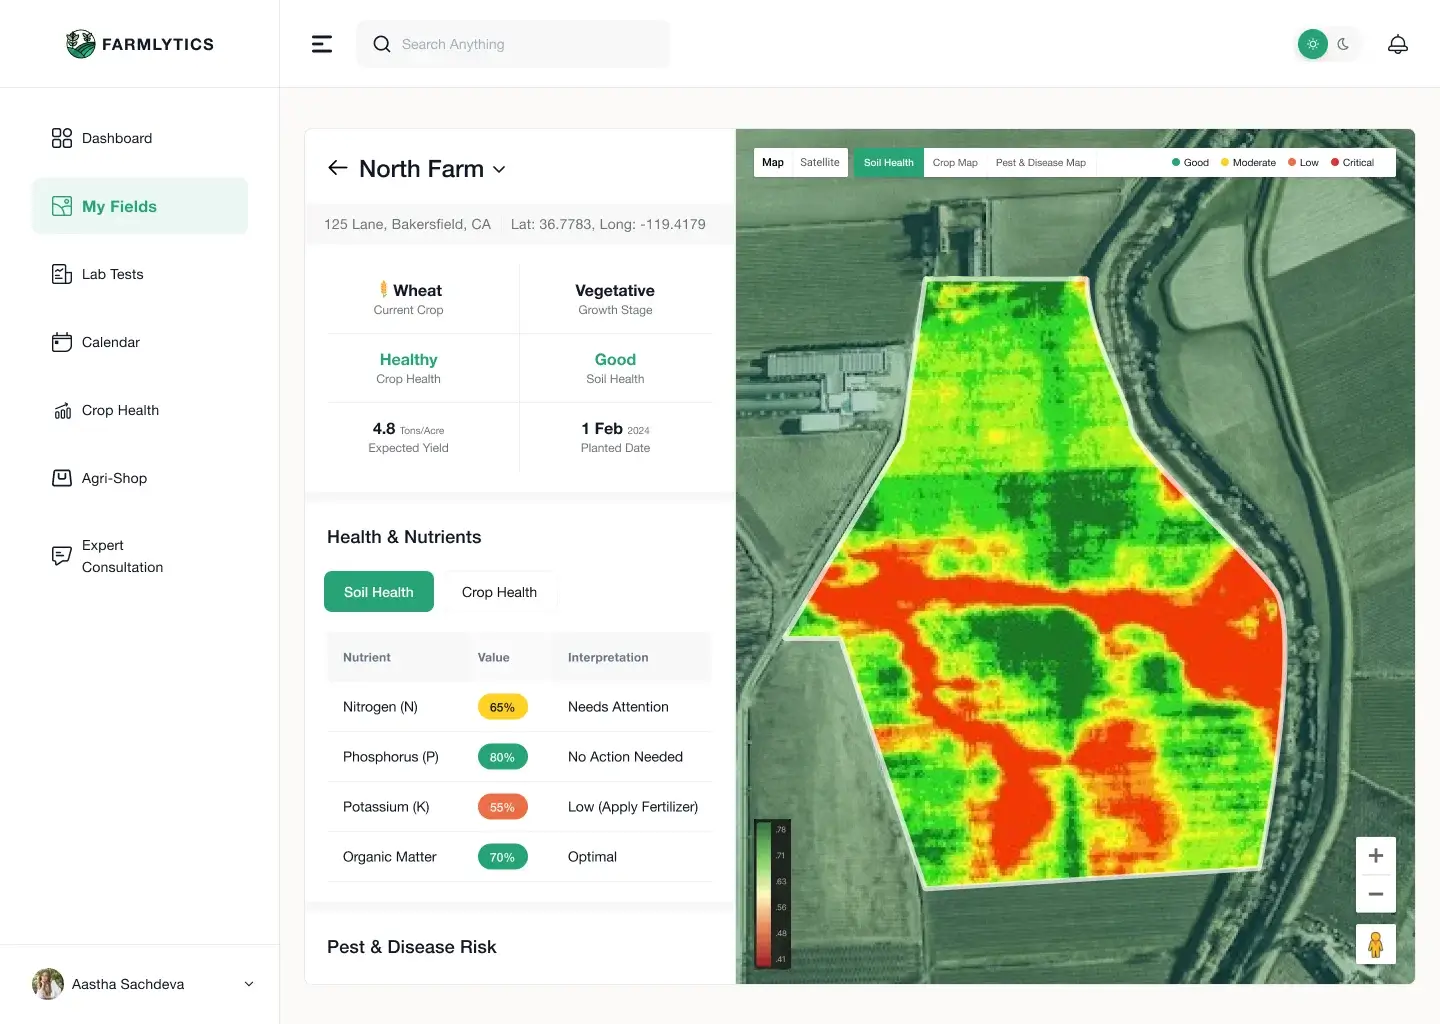The height and width of the screenshot is (1024, 1440).
Task: Click the hamburger menu icon
Action: (x=322, y=44)
